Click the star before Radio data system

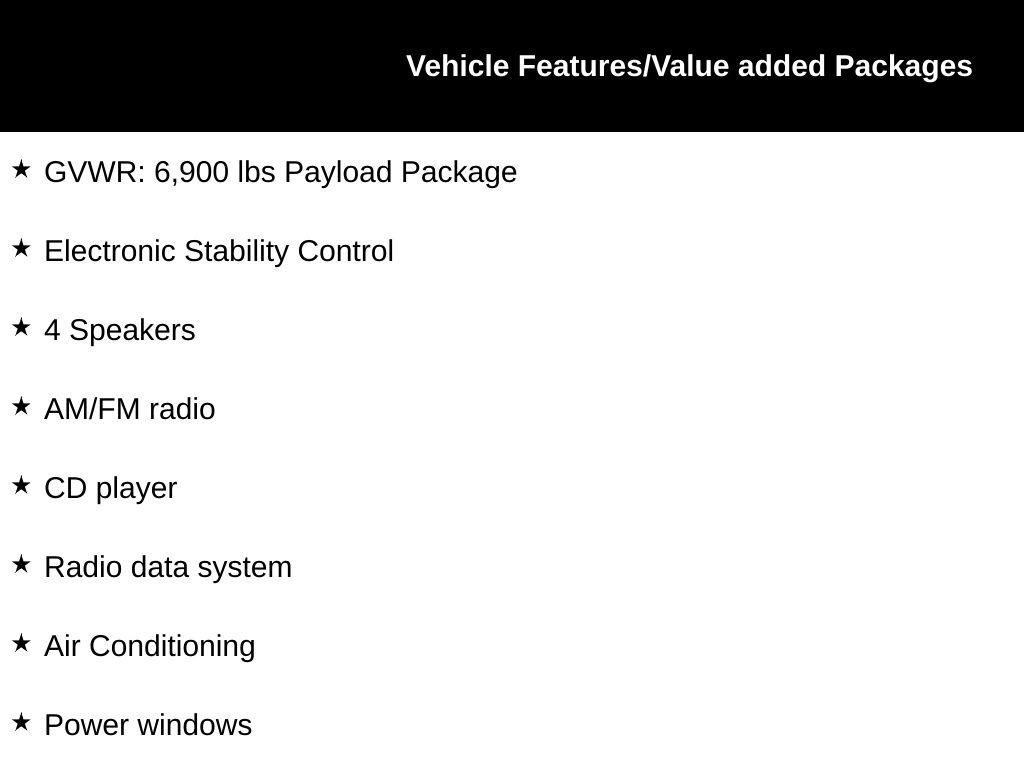(21, 564)
